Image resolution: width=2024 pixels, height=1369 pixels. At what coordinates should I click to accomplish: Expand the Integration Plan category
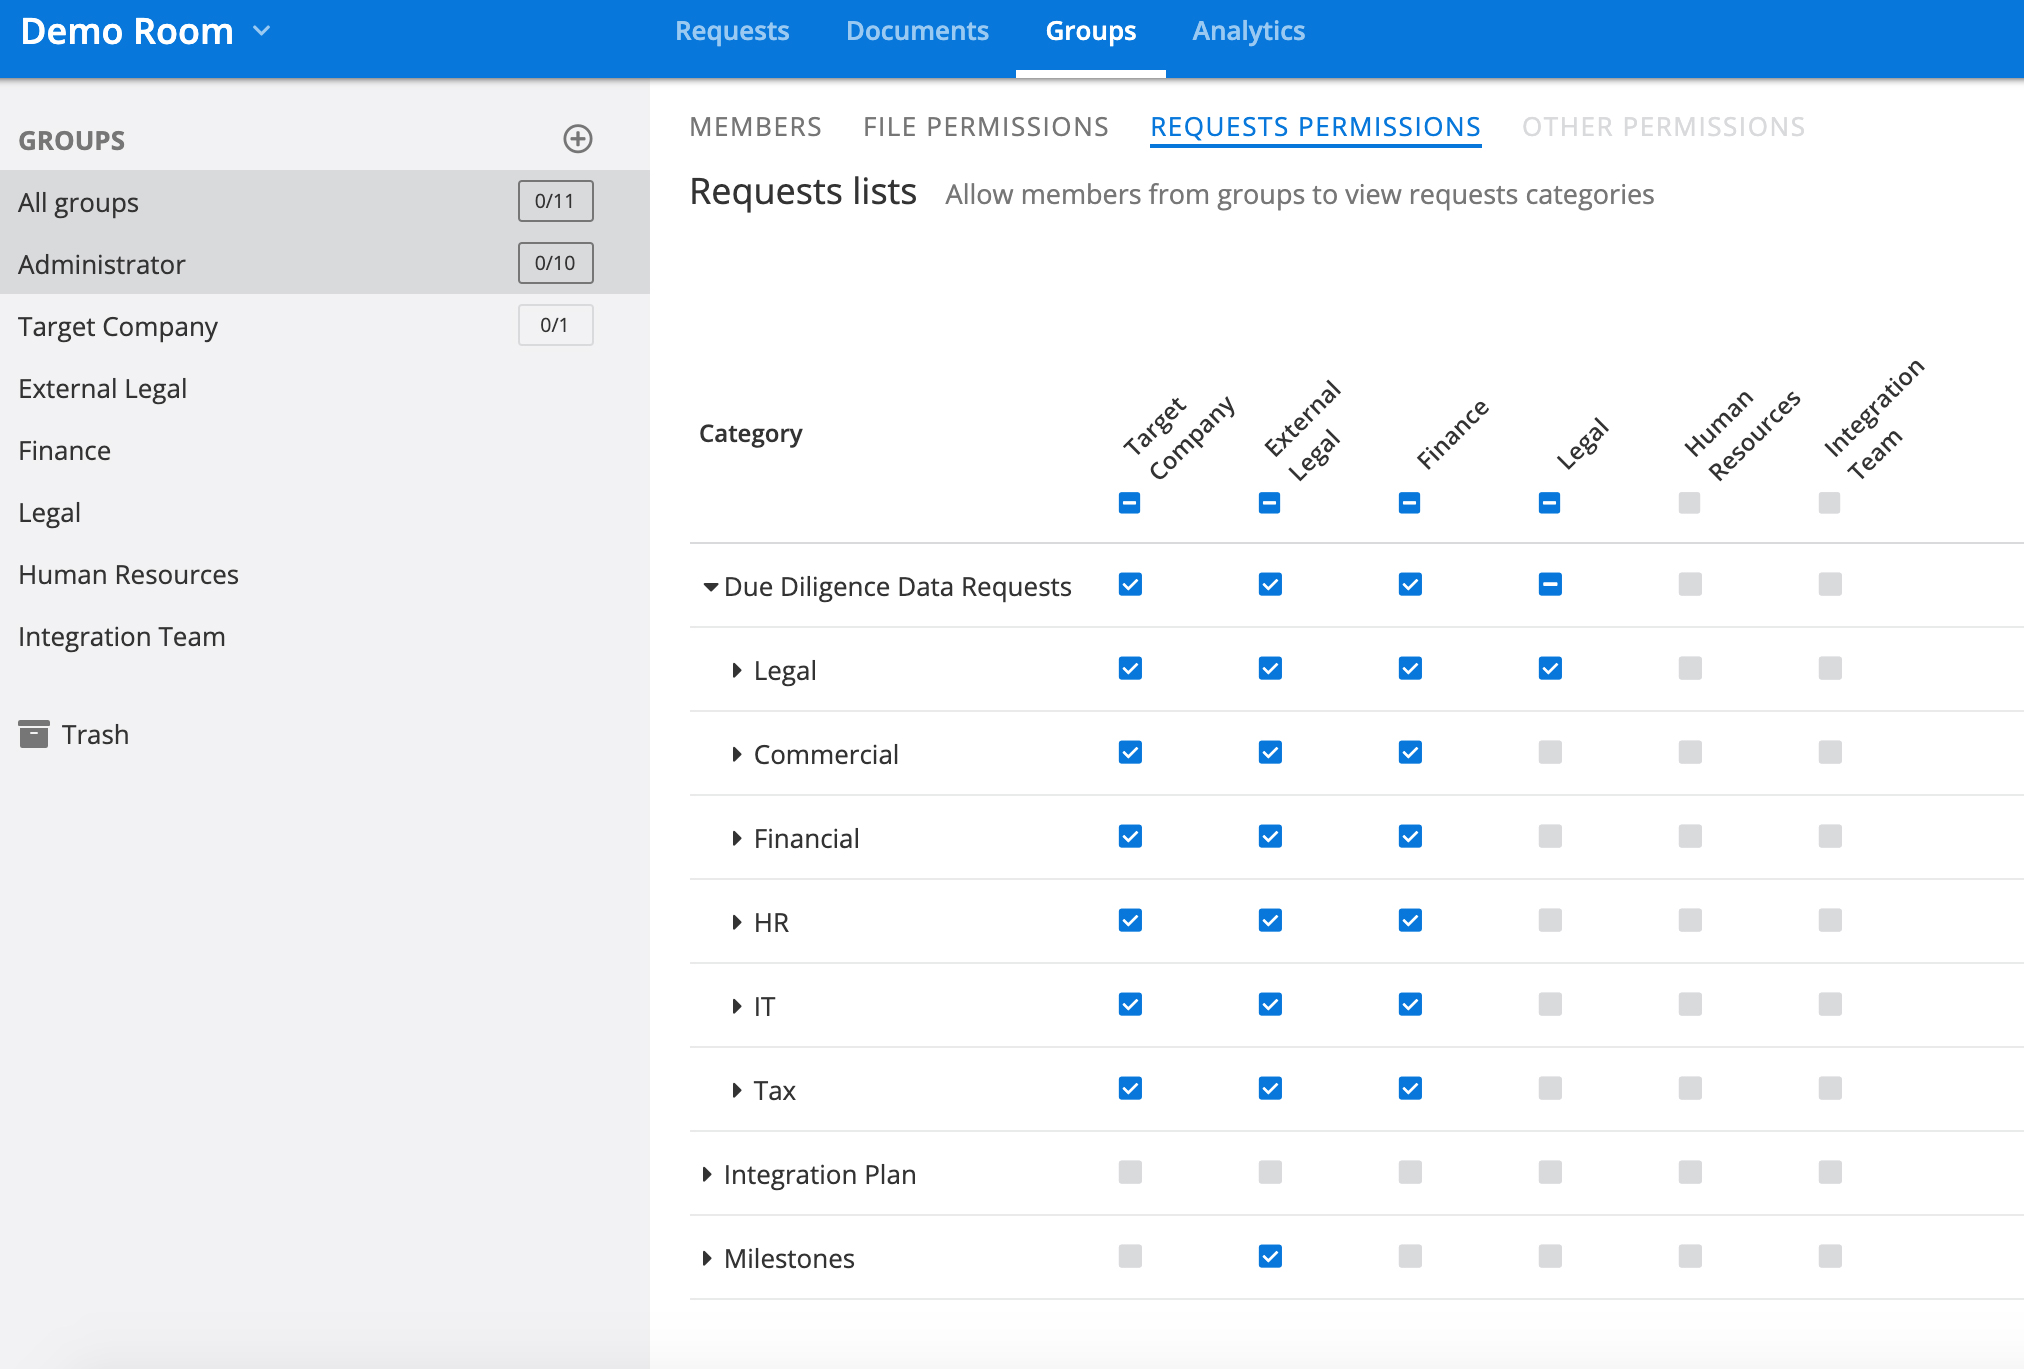pyautogui.click(x=707, y=1173)
